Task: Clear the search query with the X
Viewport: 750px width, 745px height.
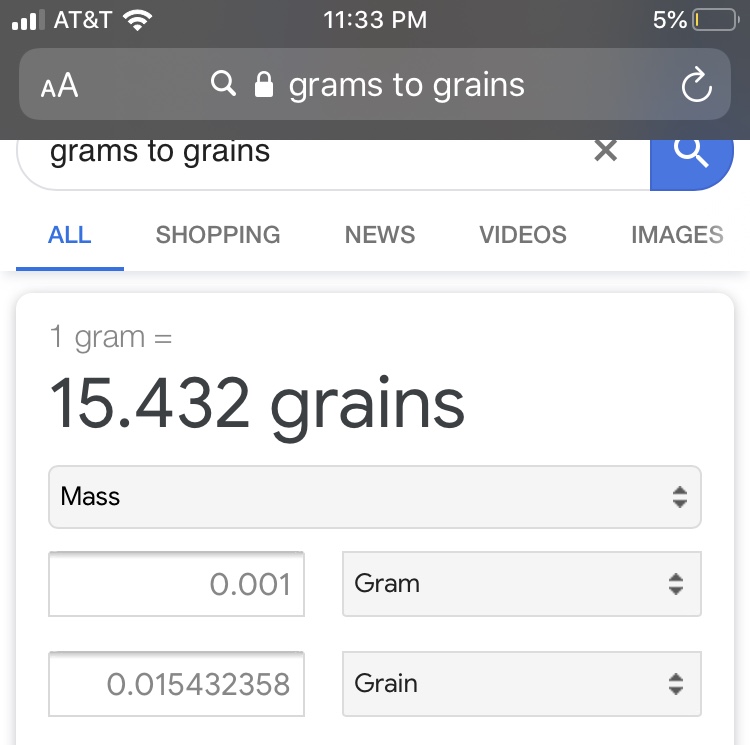Action: point(606,150)
